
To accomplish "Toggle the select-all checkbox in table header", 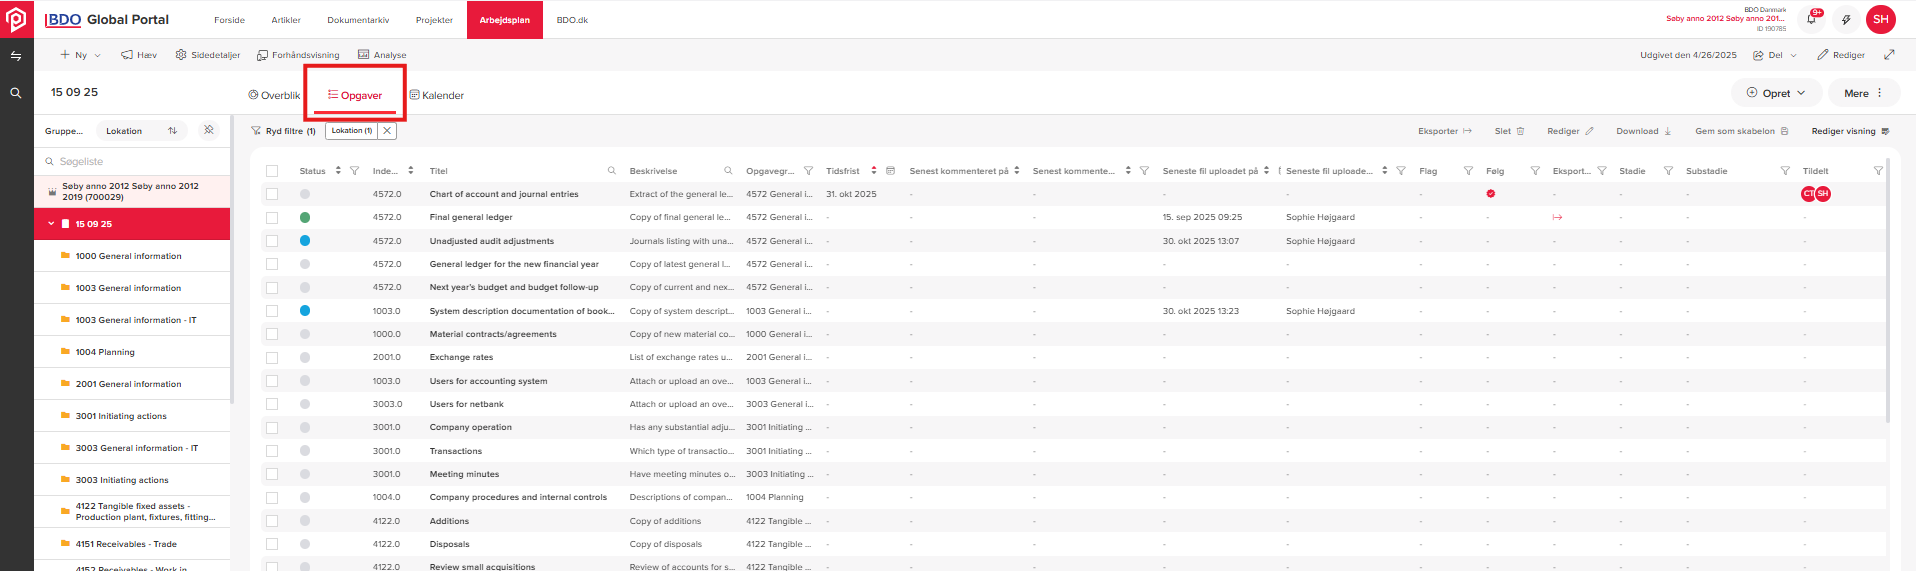I will click(x=272, y=171).
